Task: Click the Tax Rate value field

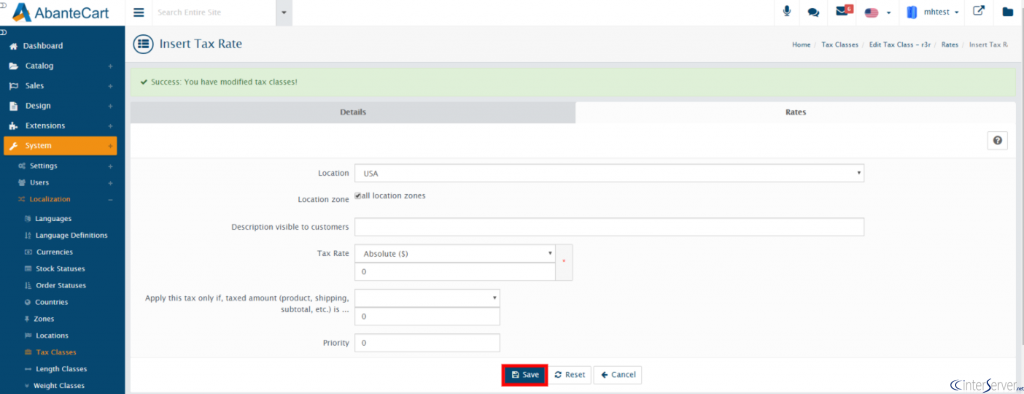Action: click(455, 271)
